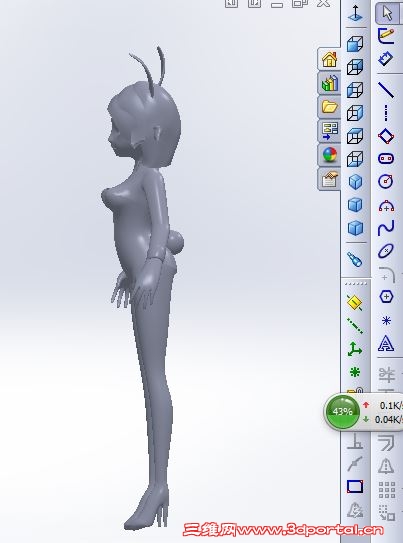Screen dimensions: 403x543
Task: Click the green 43% usage ball
Action: tap(342, 412)
